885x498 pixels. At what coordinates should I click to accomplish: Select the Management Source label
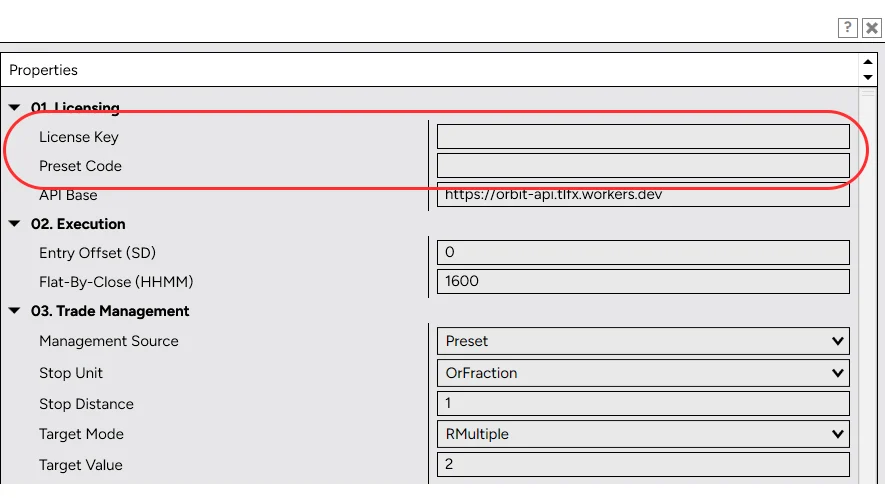pos(108,341)
